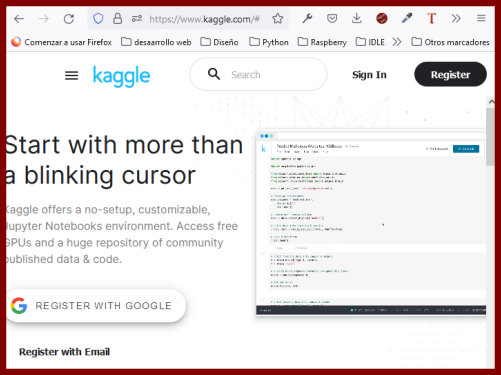Open the wrench developer tools icon
This screenshot has height=375, width=501.
coord(307,18)
